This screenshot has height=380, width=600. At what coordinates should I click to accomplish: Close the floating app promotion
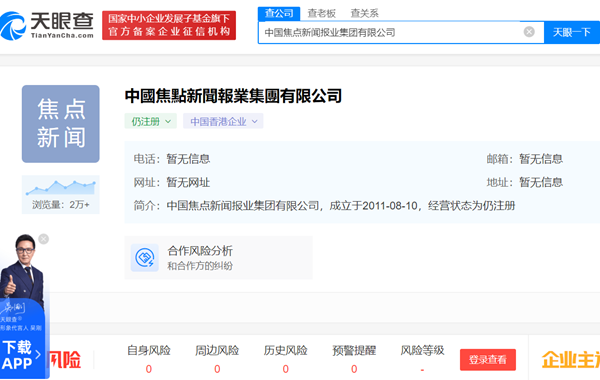[x=44, y=239]
